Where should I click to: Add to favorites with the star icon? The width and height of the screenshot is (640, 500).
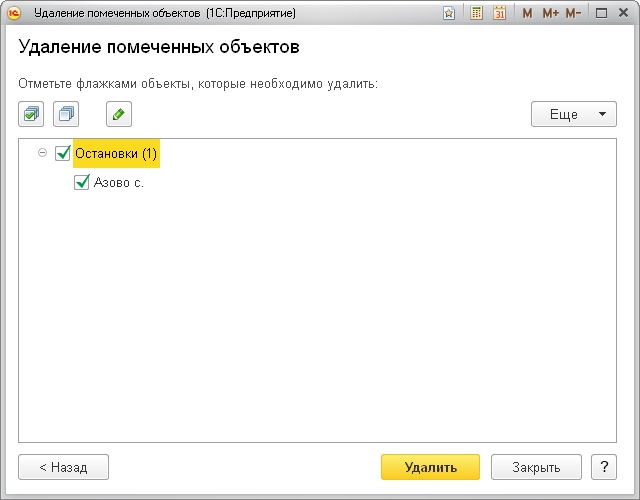pyautogui.click(x=450, y=14)
